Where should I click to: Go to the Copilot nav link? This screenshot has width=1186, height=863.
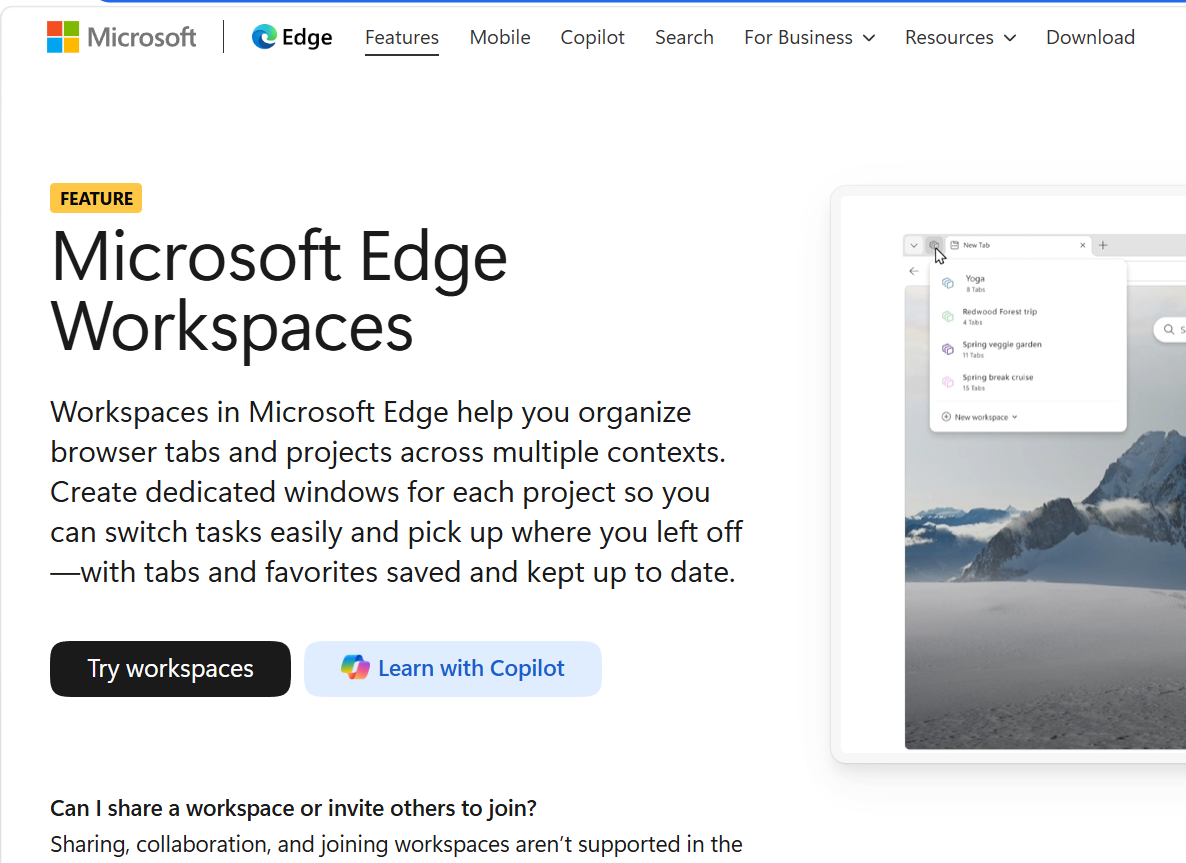coord(592,37)
